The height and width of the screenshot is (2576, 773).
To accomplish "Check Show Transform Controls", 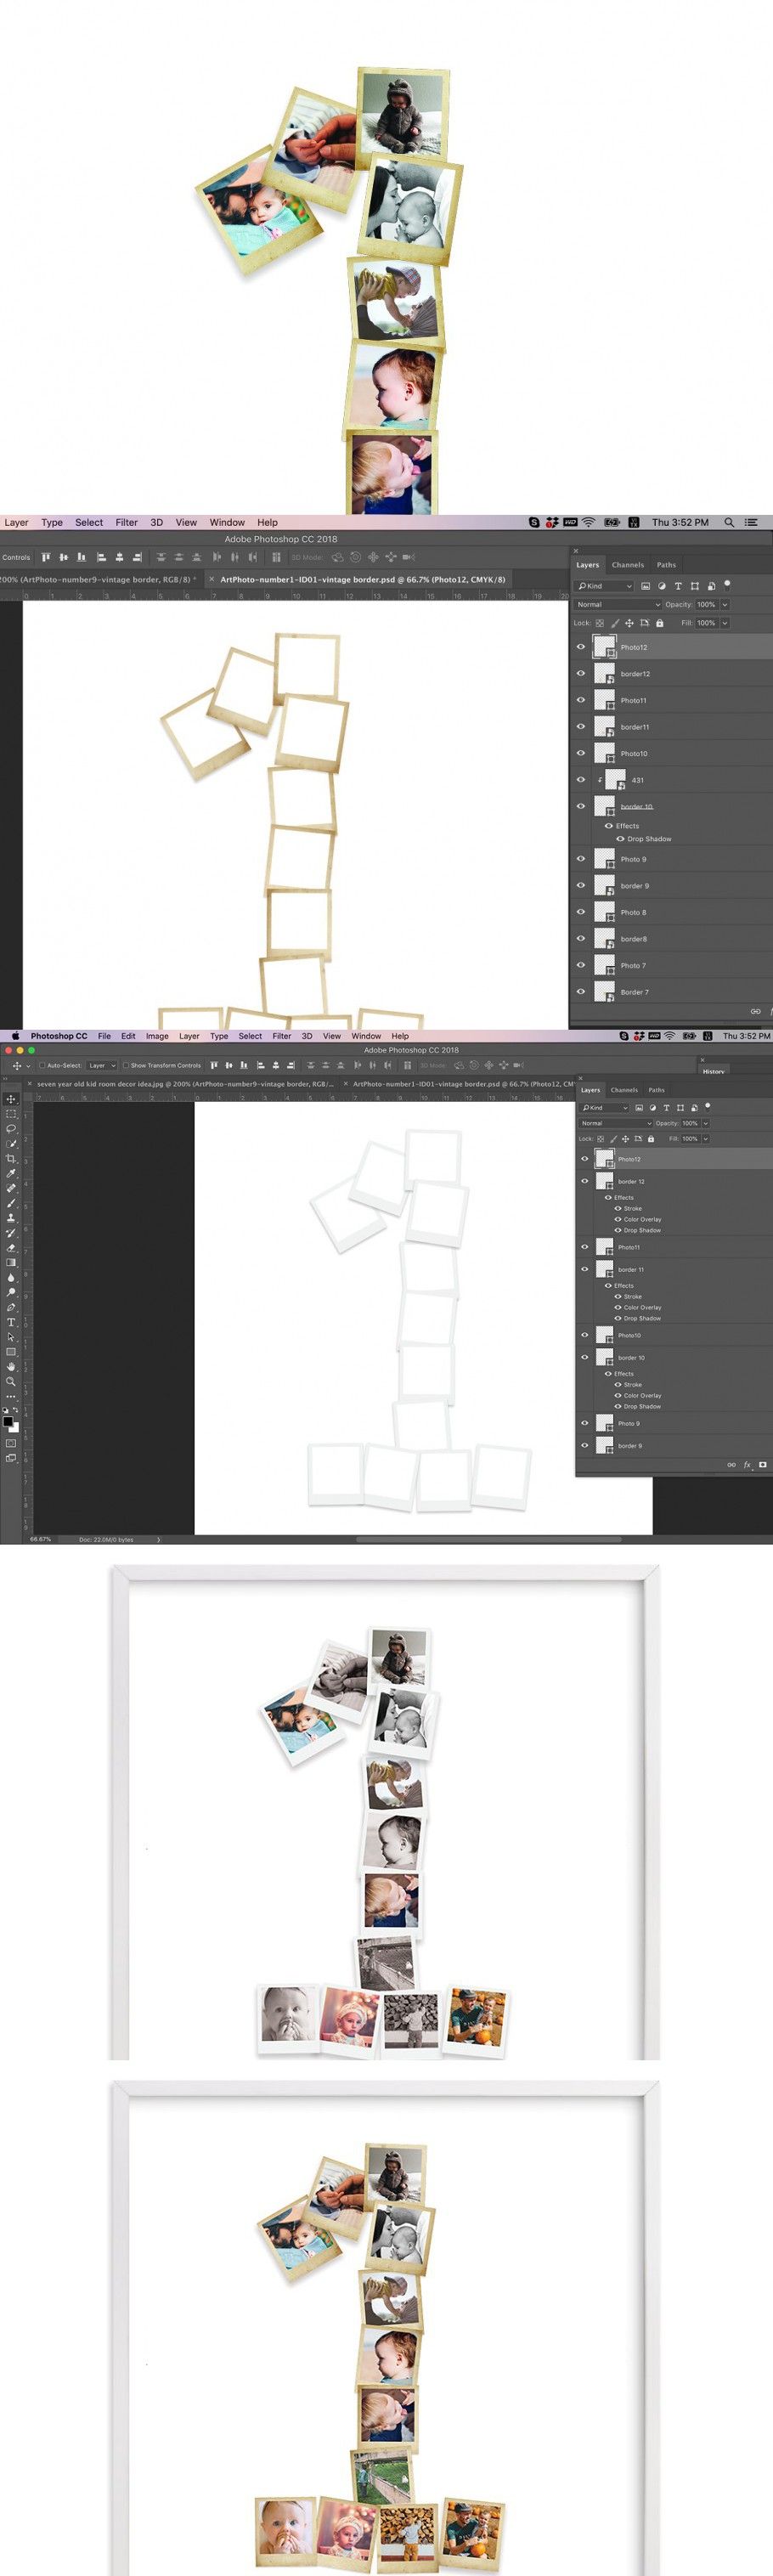I will (x=126, y=1065).
